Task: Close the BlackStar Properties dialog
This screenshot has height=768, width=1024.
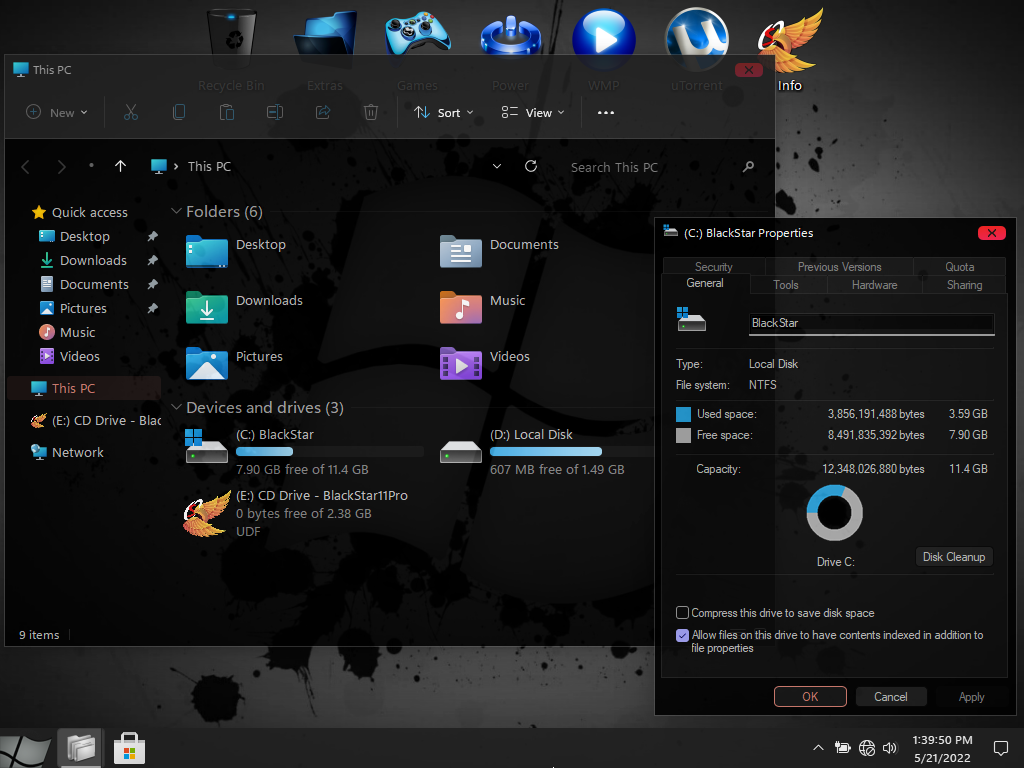Action: (991, 233)
